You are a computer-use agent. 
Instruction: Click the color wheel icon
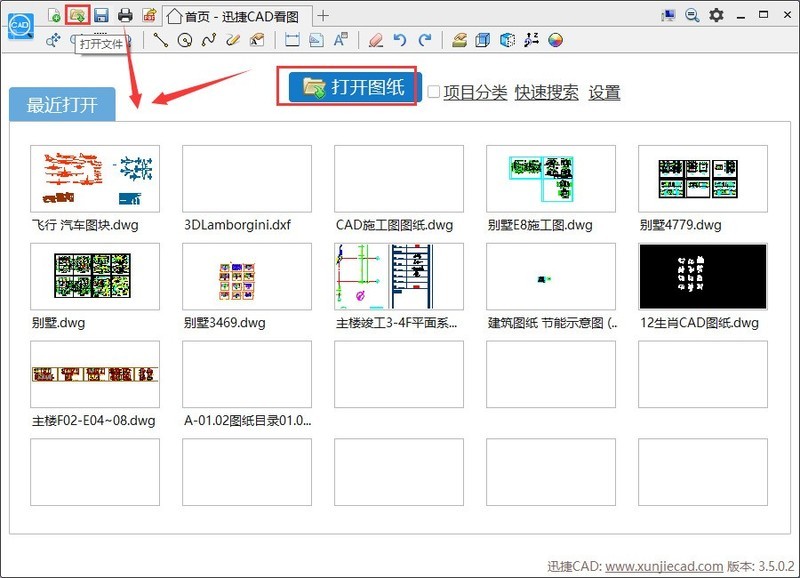point(556,40)
